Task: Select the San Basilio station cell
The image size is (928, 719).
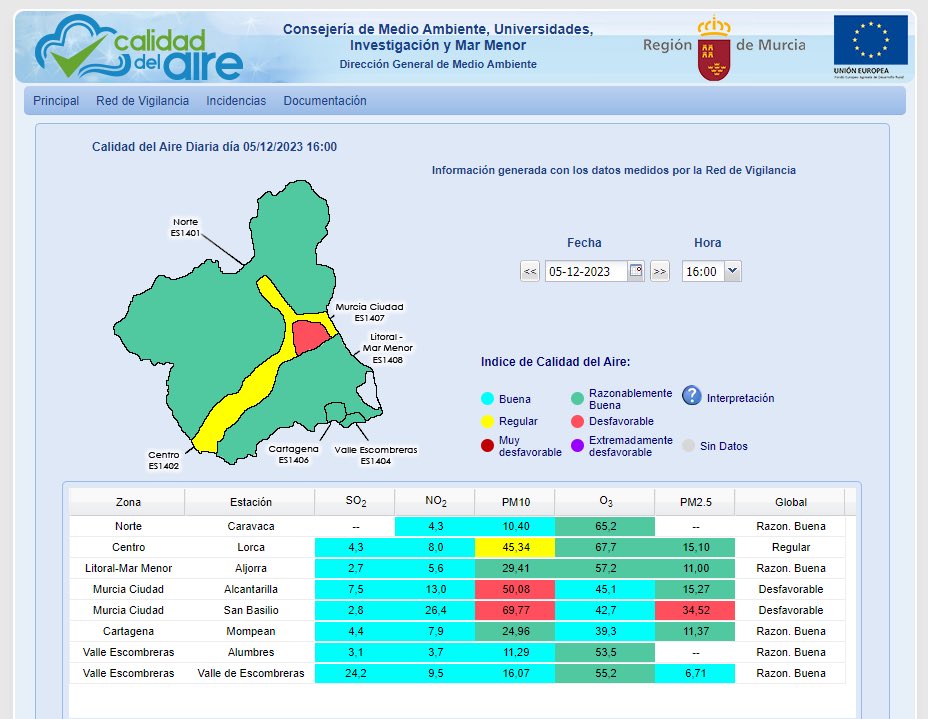Action: [x=250, y=610]
